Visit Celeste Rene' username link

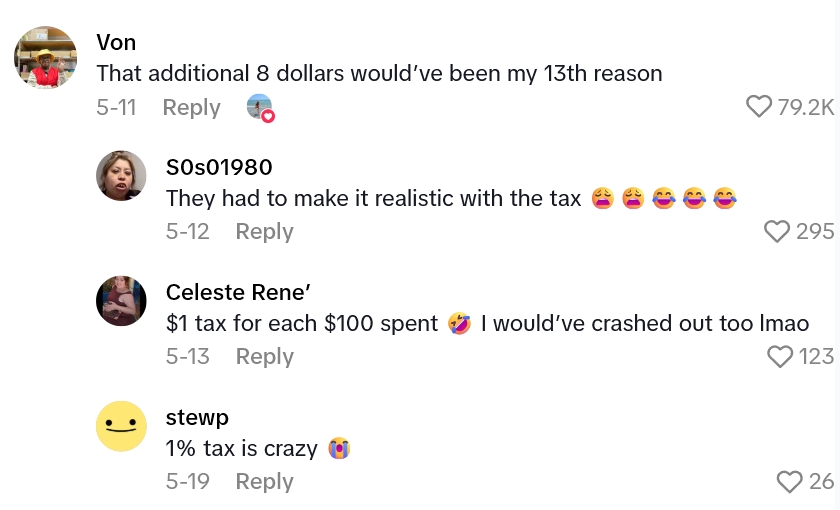238,292
